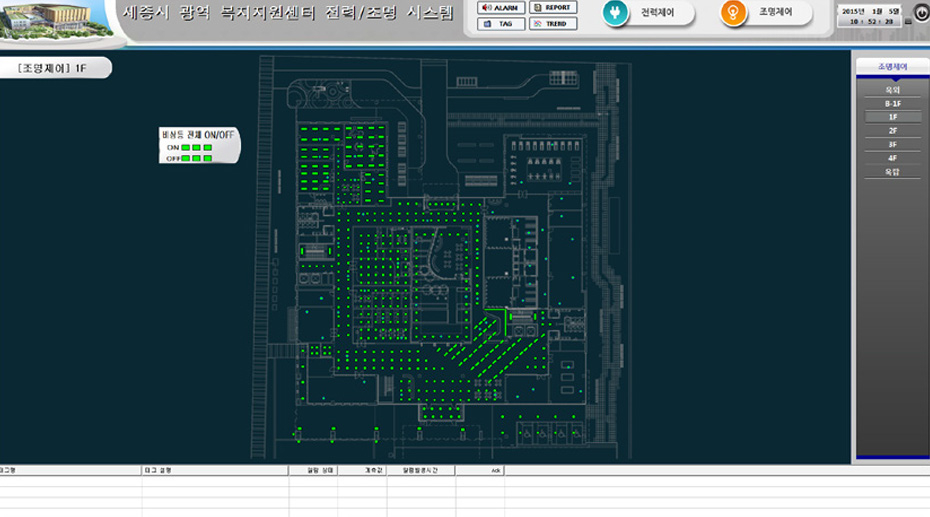Click the small icon beside the clock

tap(921, 14)
